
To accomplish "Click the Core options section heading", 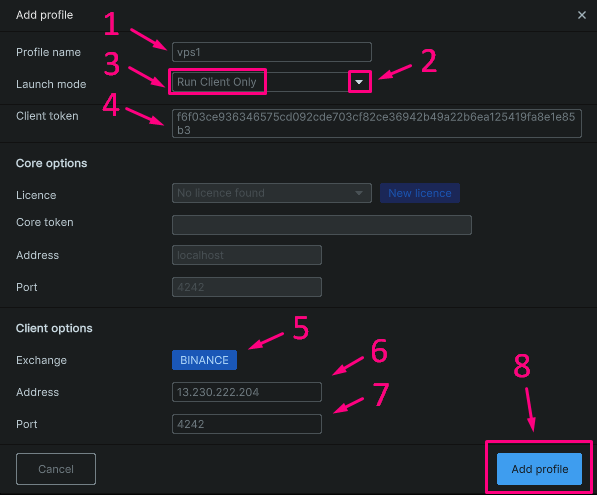I will click(x=51, y=163).
